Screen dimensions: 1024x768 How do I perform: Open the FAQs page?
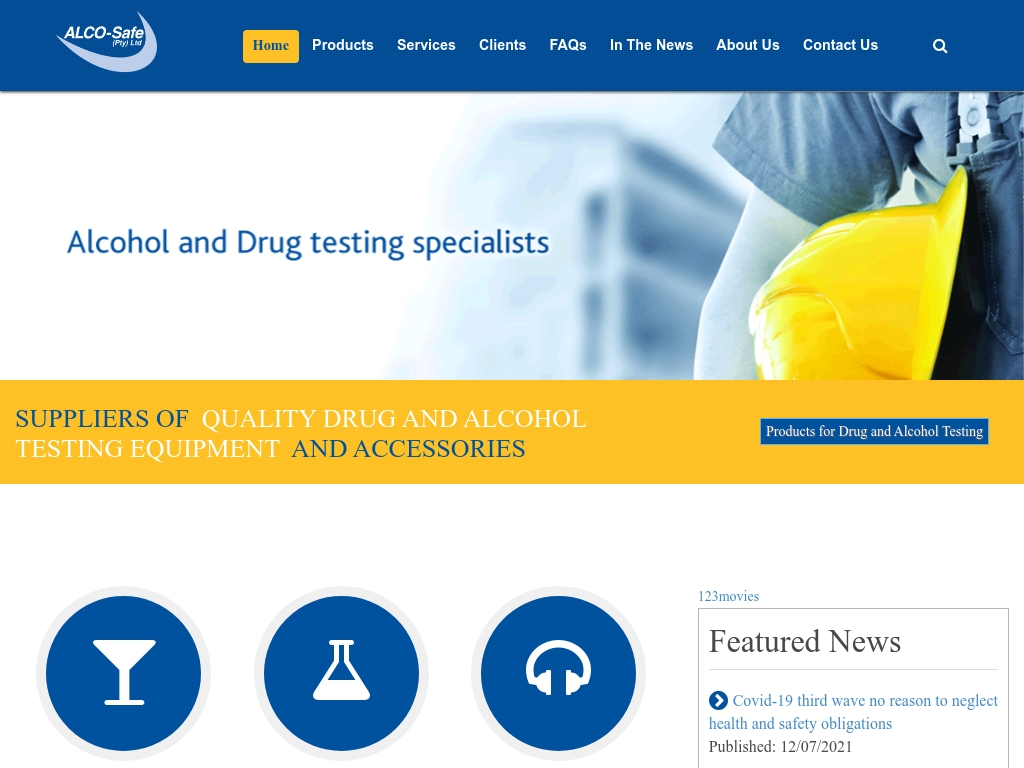pyautogui.click(x=568, y=45)
